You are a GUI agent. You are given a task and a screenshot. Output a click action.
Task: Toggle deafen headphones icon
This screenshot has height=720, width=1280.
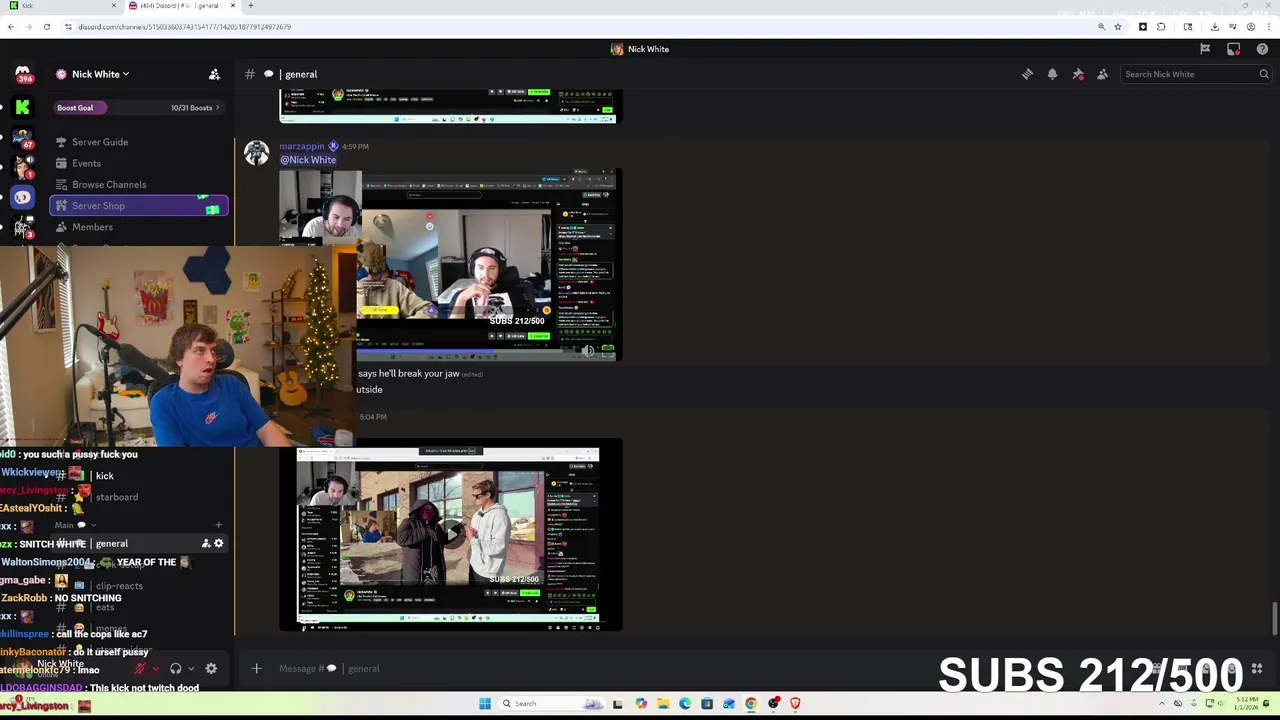[176, 668]
